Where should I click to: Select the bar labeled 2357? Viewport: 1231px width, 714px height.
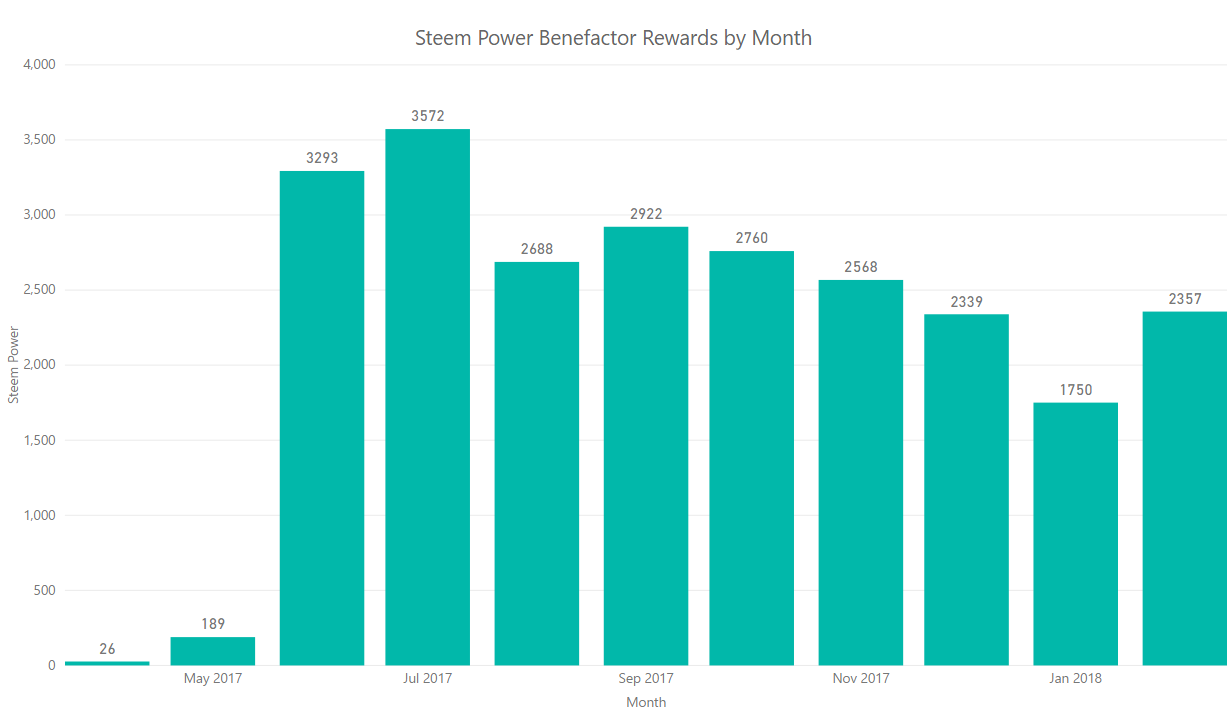pos(1185,488)
